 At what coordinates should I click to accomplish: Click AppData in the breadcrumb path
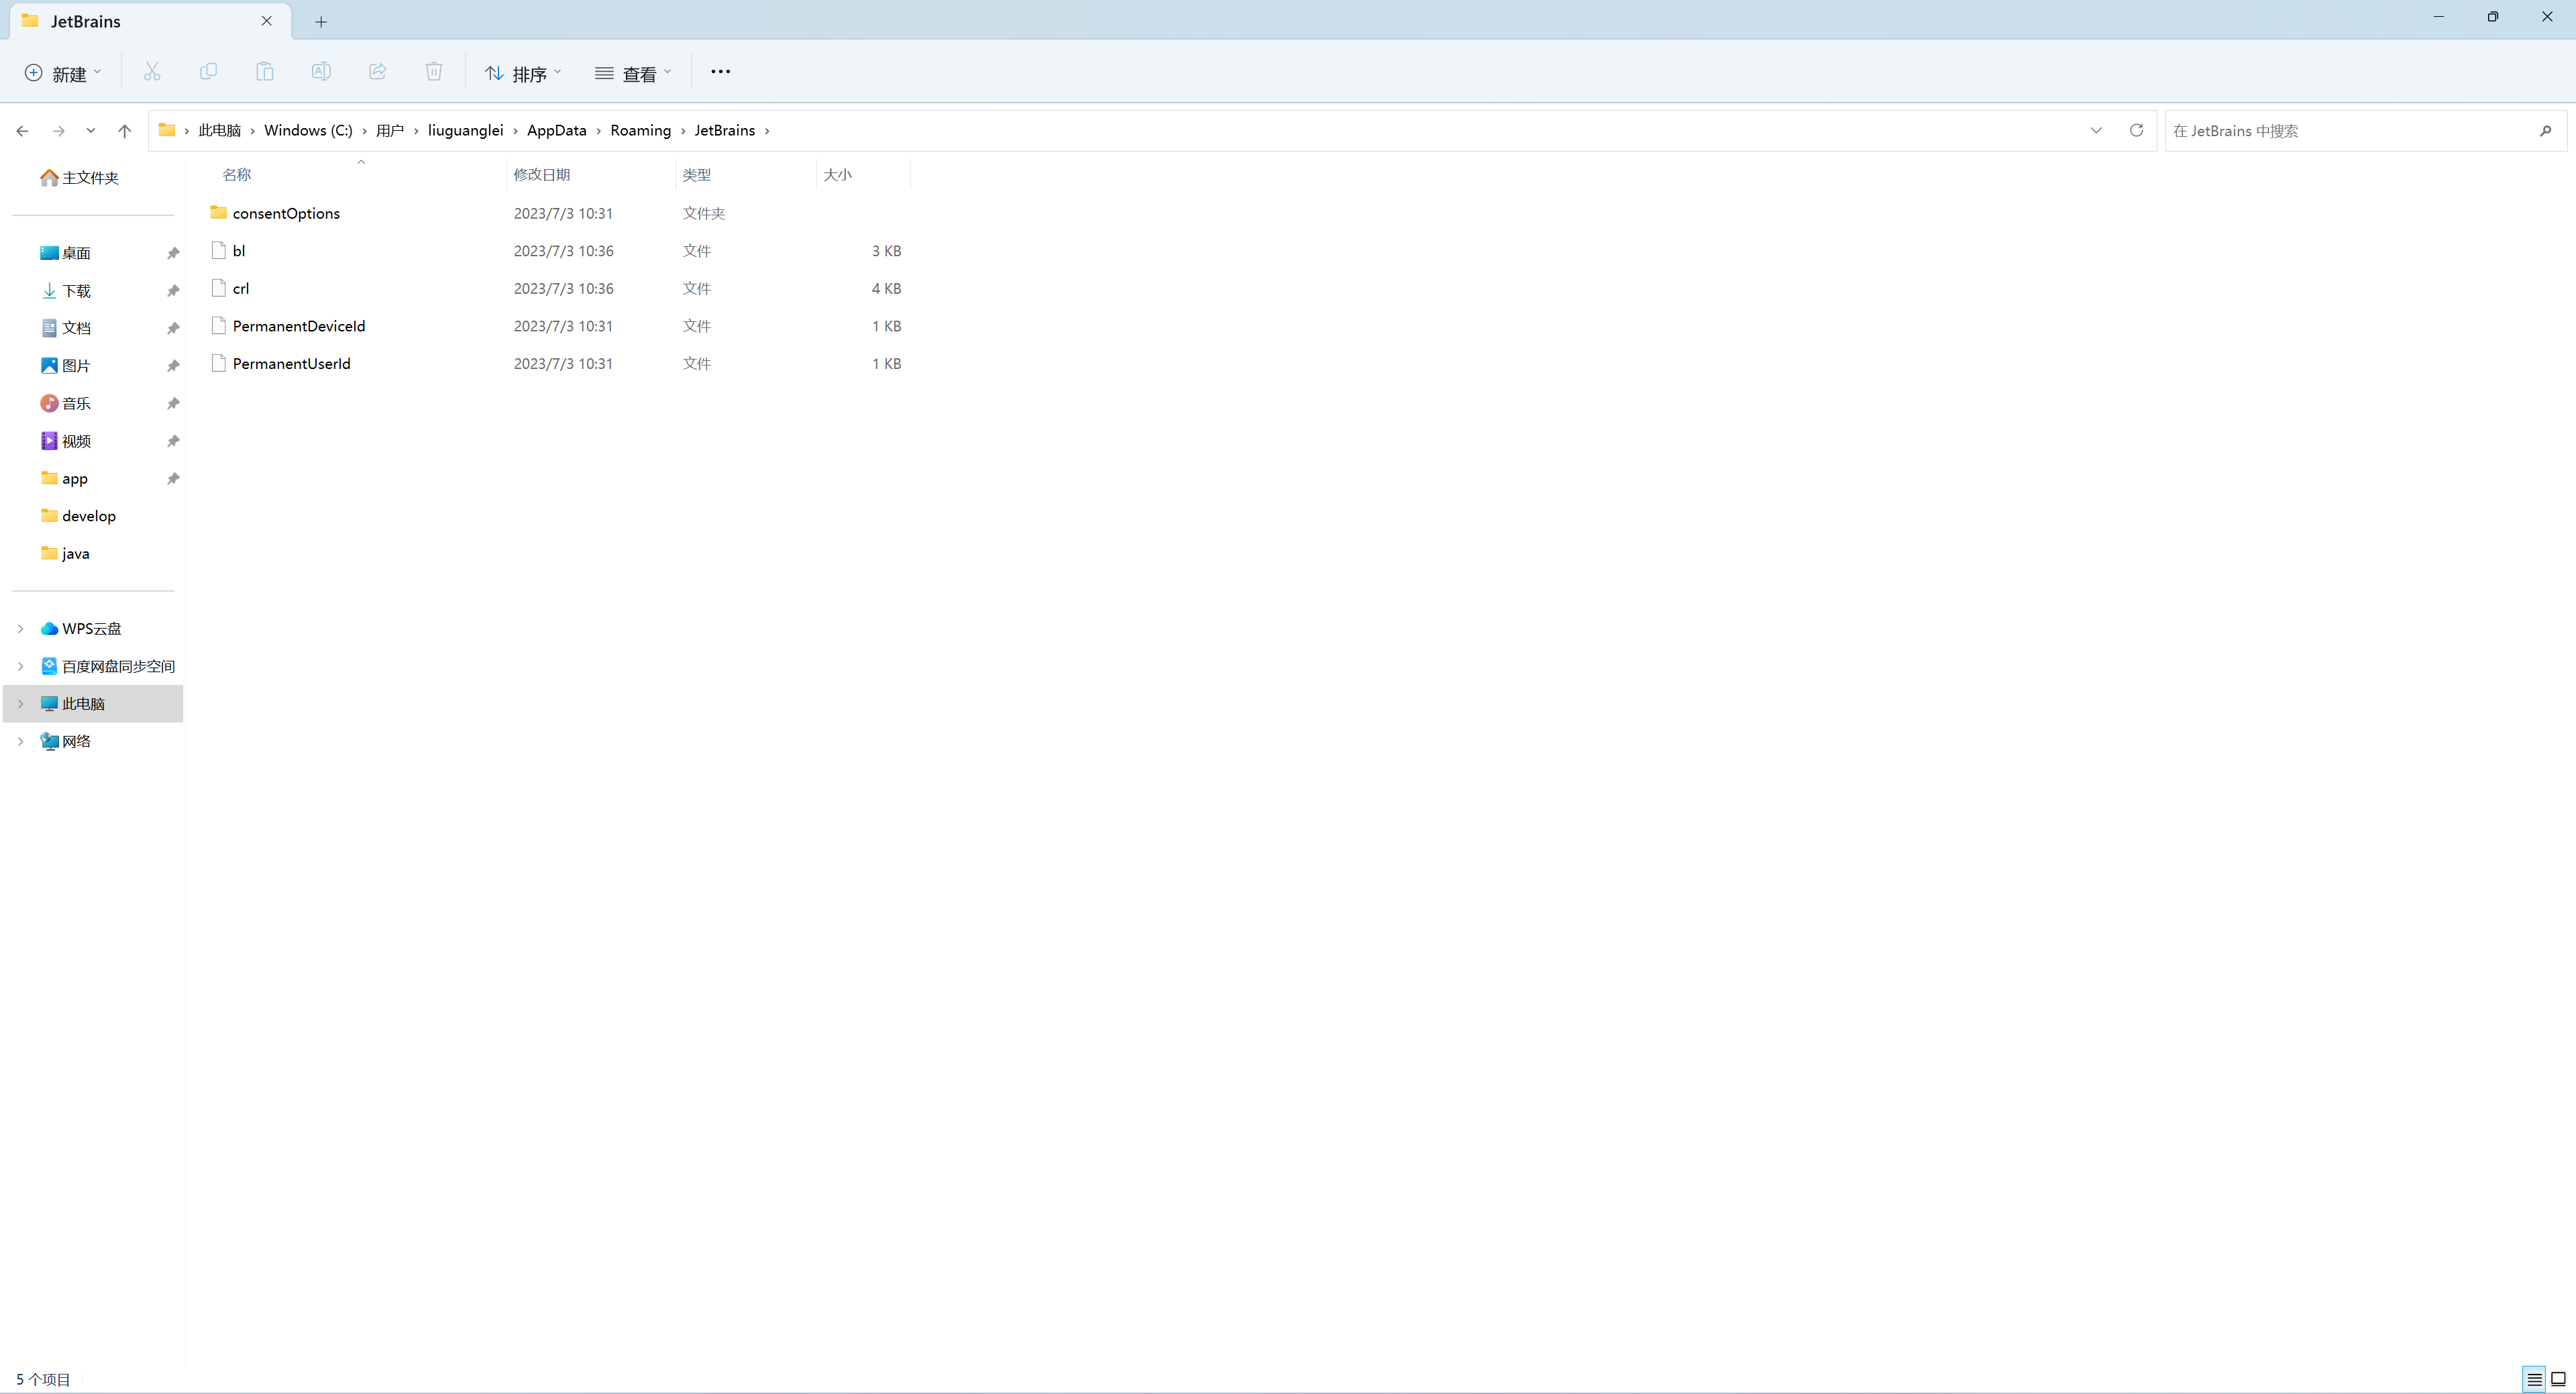pos(557,130)
